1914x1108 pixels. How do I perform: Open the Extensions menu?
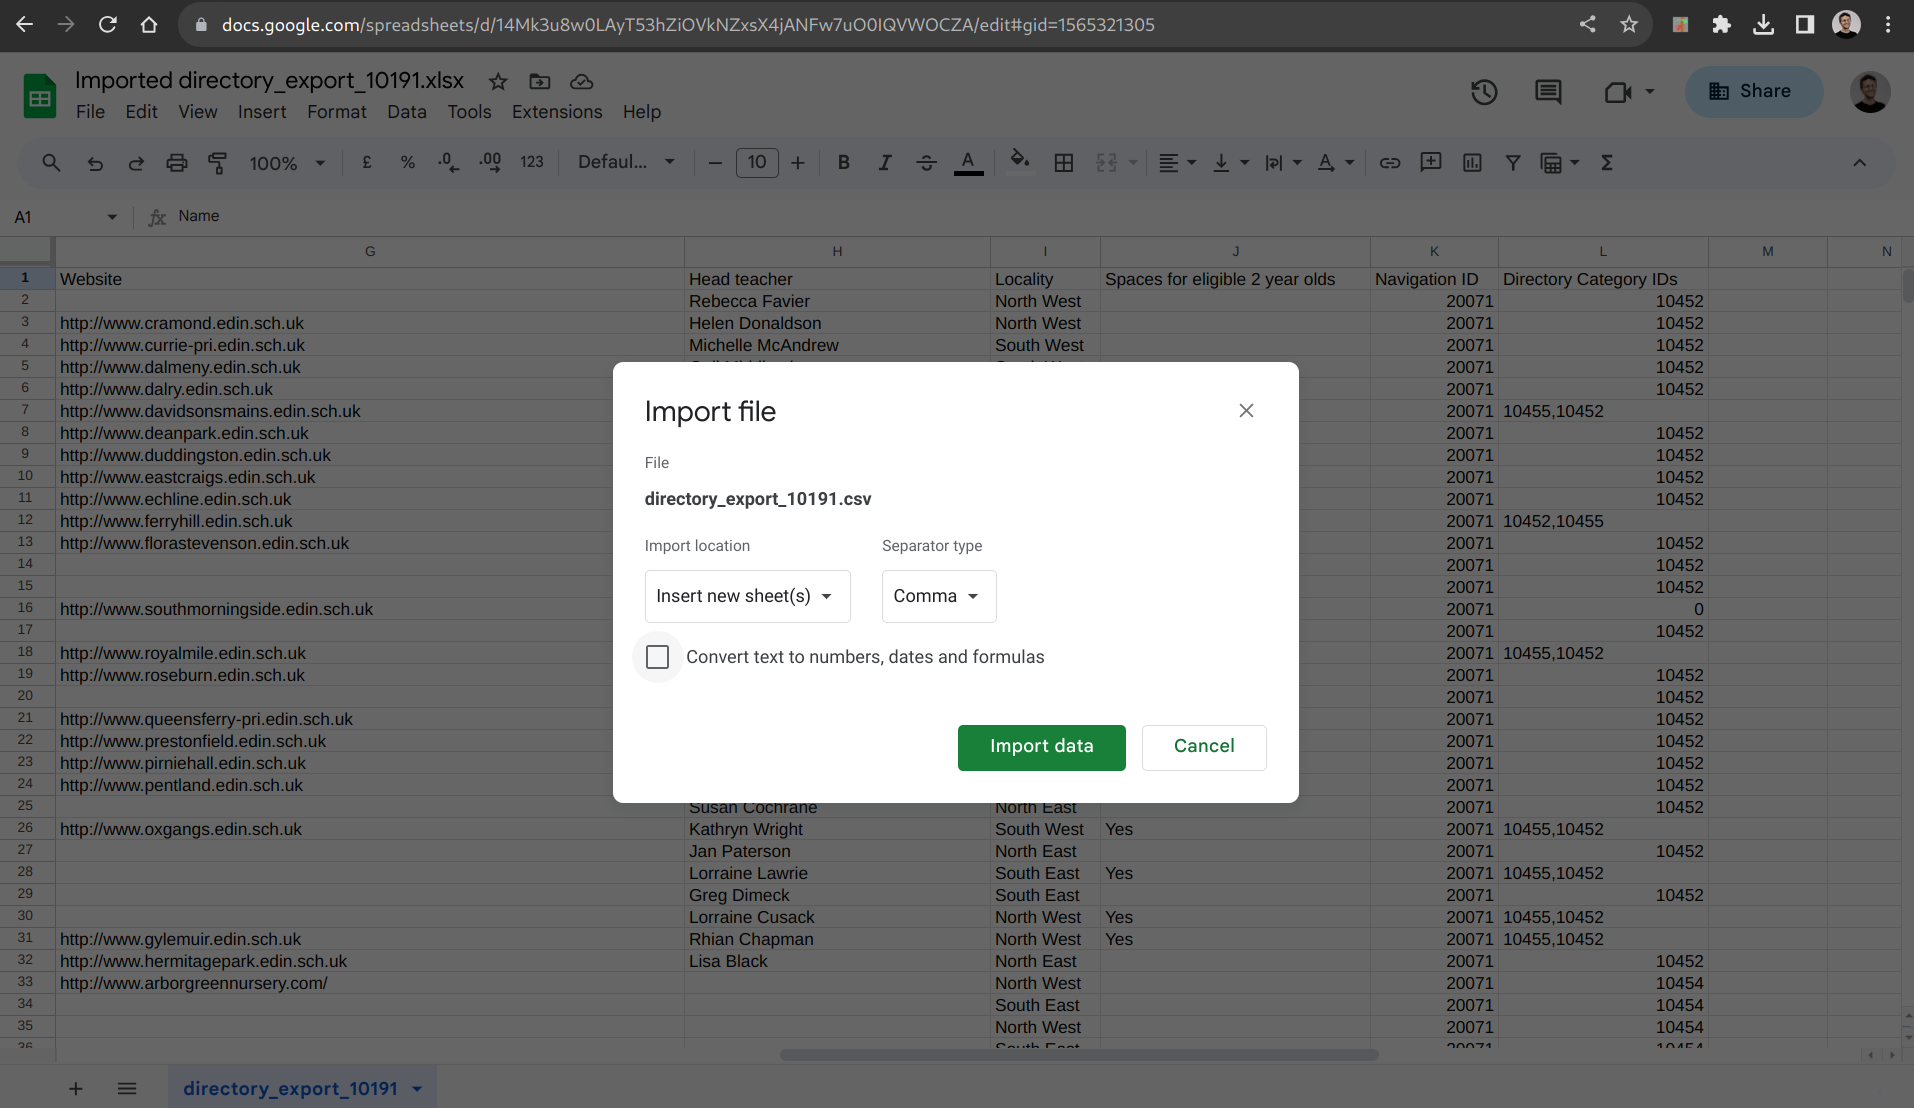(557, 112)
